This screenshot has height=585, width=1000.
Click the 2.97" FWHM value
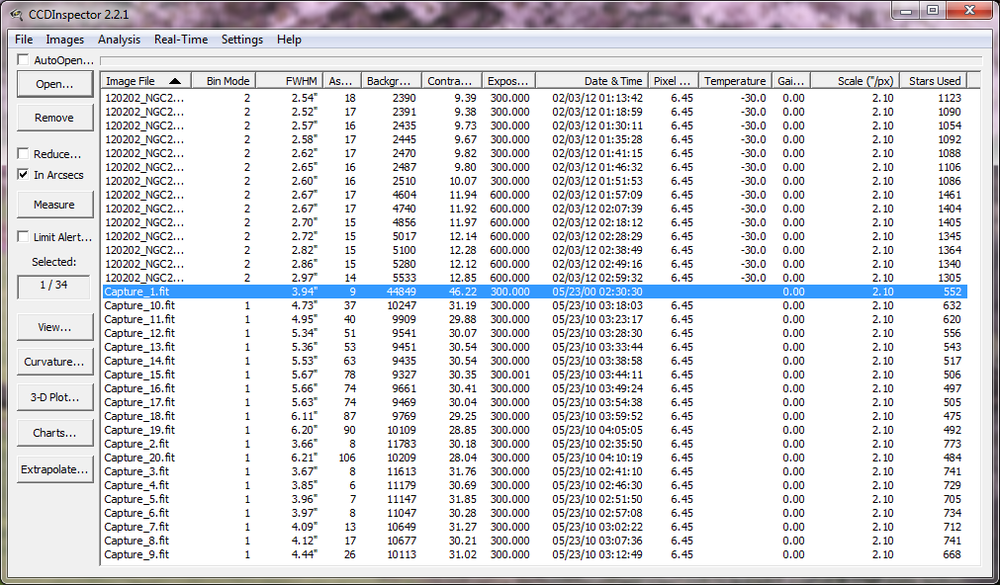click(x=304, y=278)
